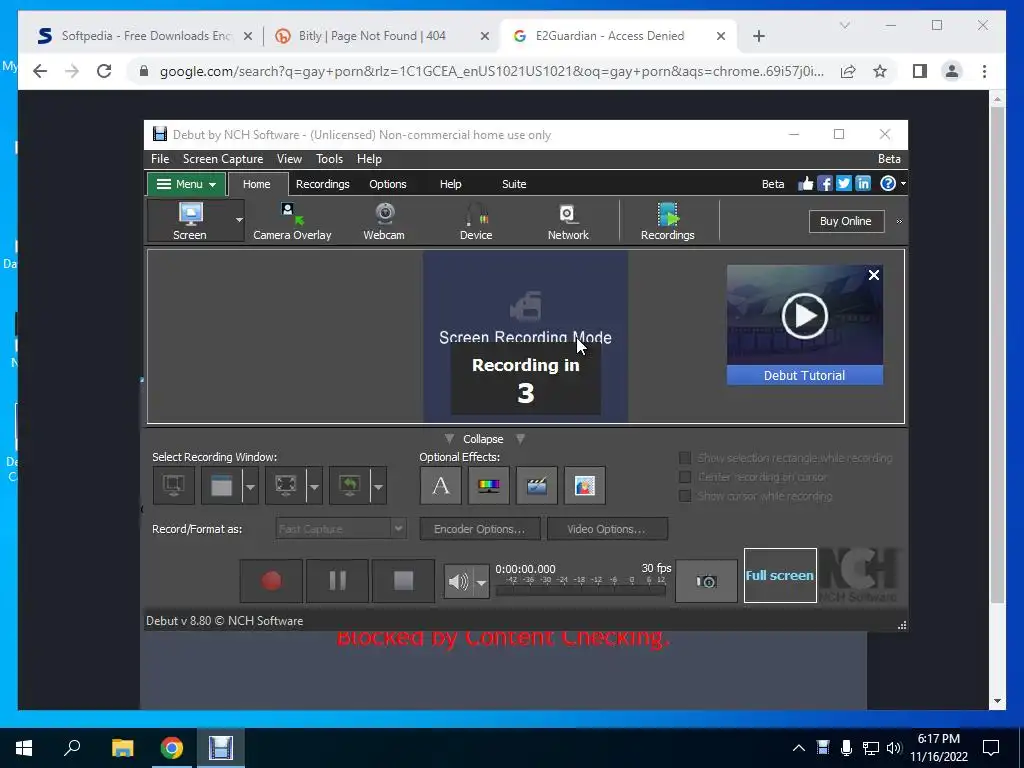Collapse the preview panel
Screen dimensions: 1024x768
pyautogui.click(x=483, y=439)
